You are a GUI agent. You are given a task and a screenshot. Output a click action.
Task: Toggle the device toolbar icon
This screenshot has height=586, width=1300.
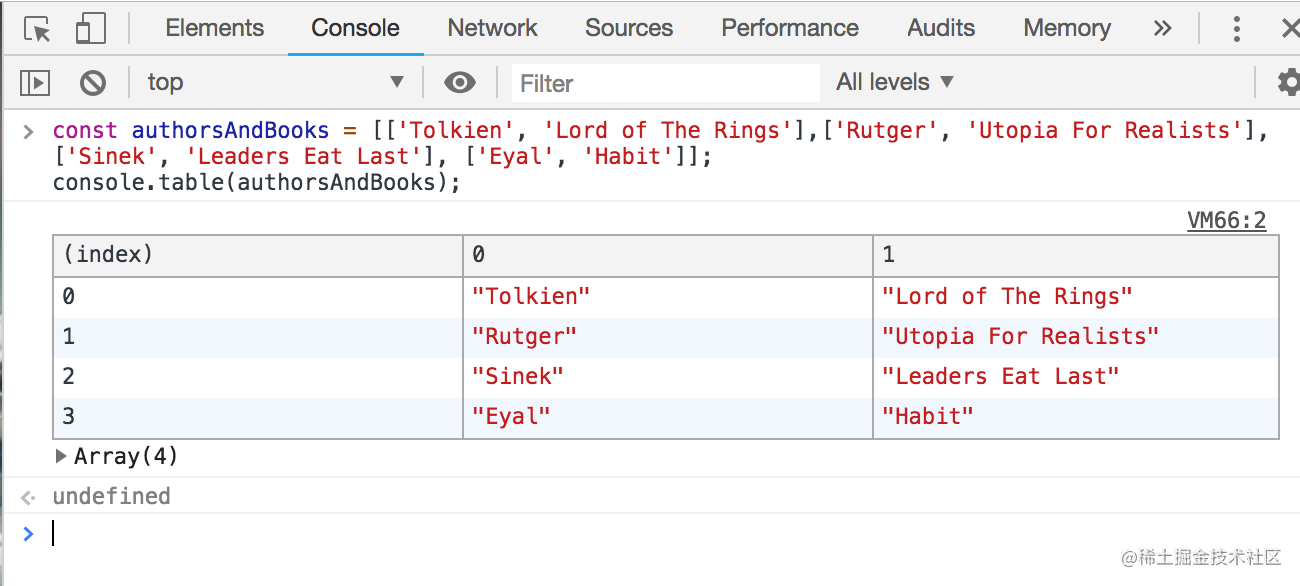pos(90,29)
